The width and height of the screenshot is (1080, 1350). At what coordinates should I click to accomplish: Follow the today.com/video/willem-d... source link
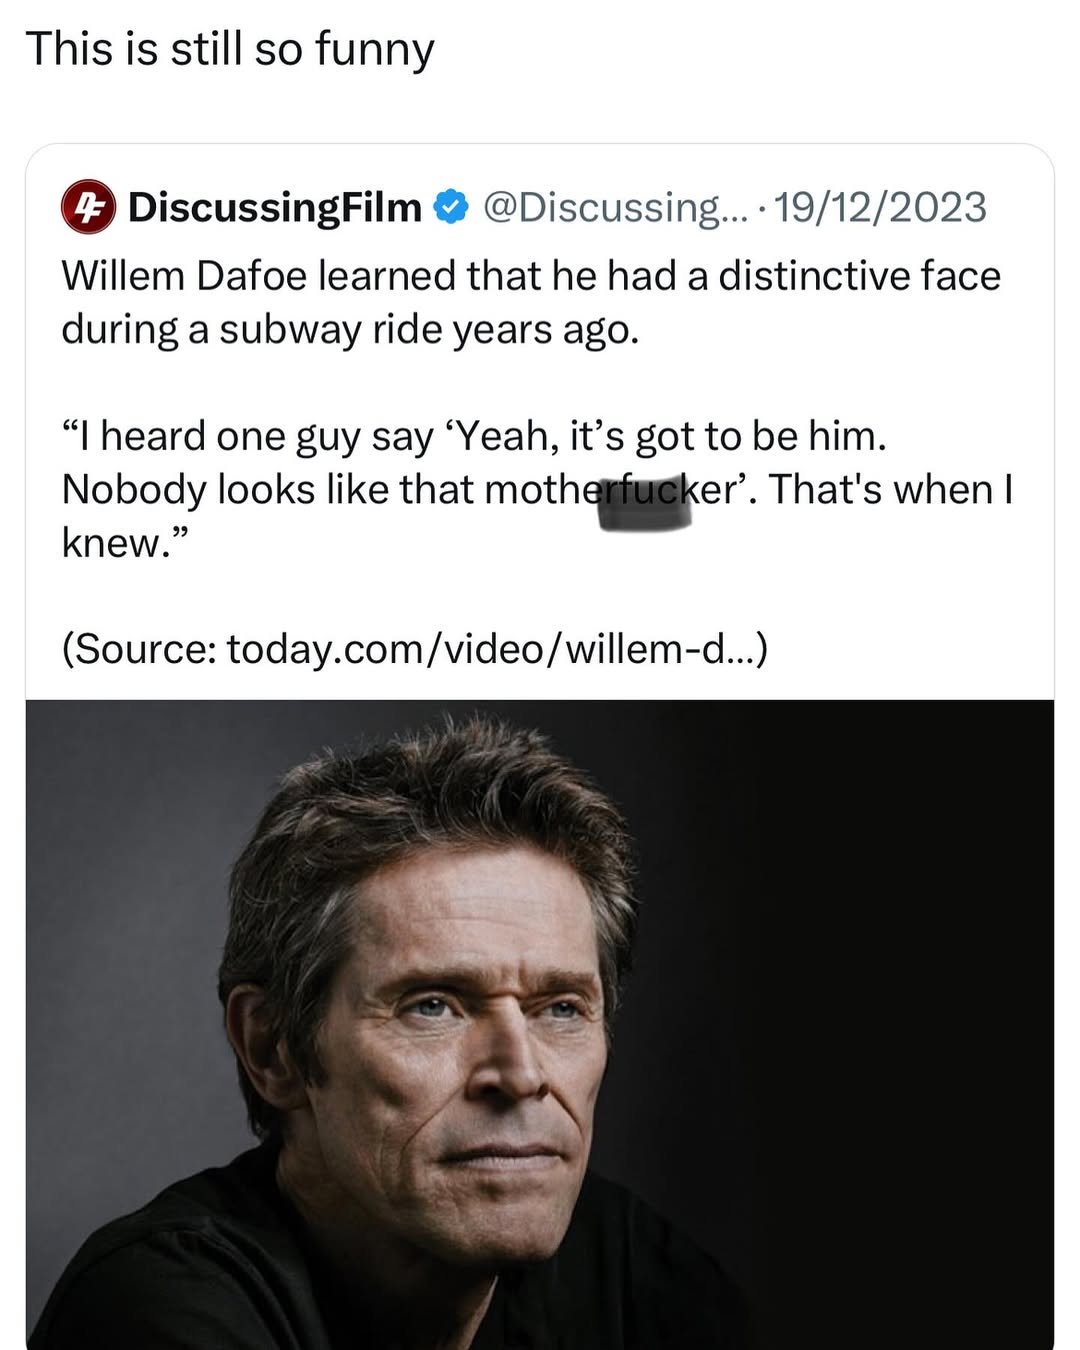coord(497,649)
